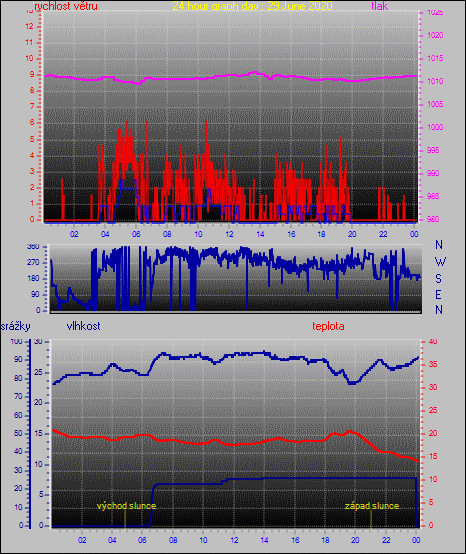Click the 180 degree direction axis value

[x=33, y=278]
